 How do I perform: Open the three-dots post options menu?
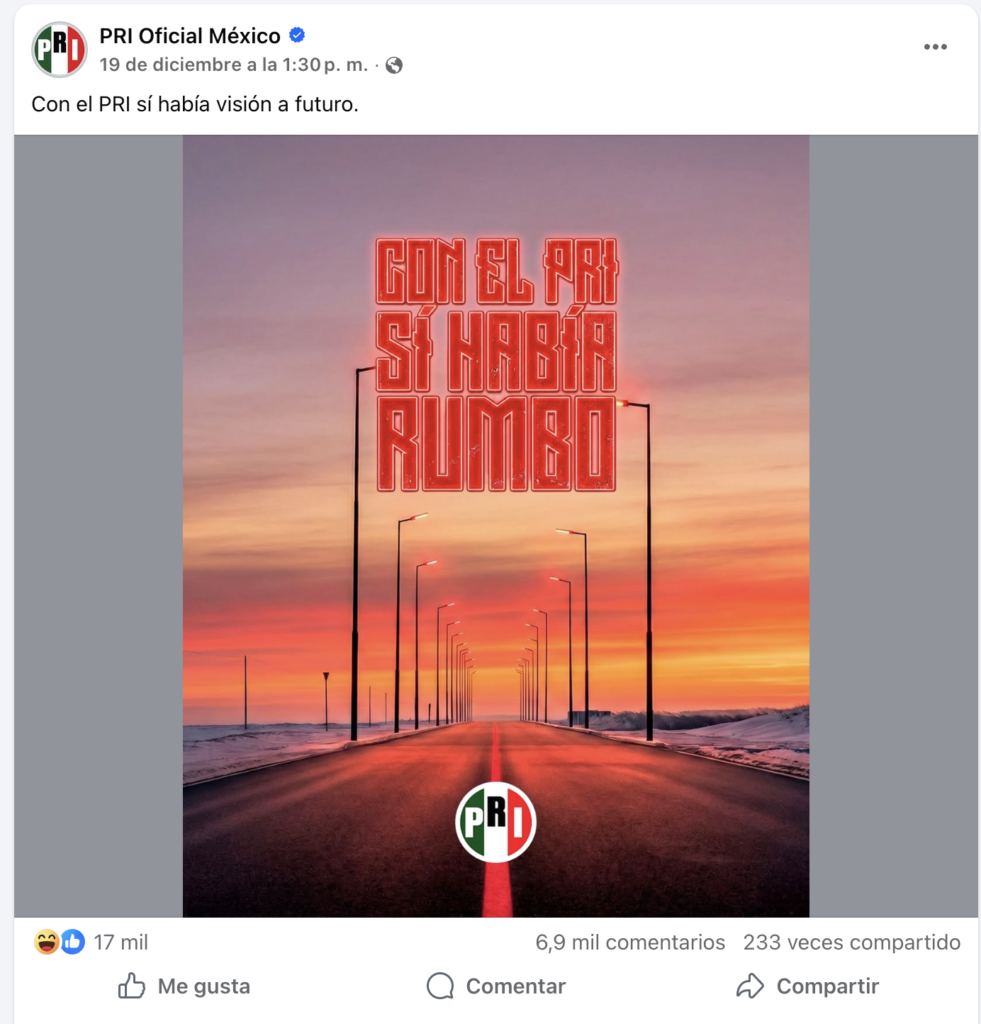click(x=935, y=47)
